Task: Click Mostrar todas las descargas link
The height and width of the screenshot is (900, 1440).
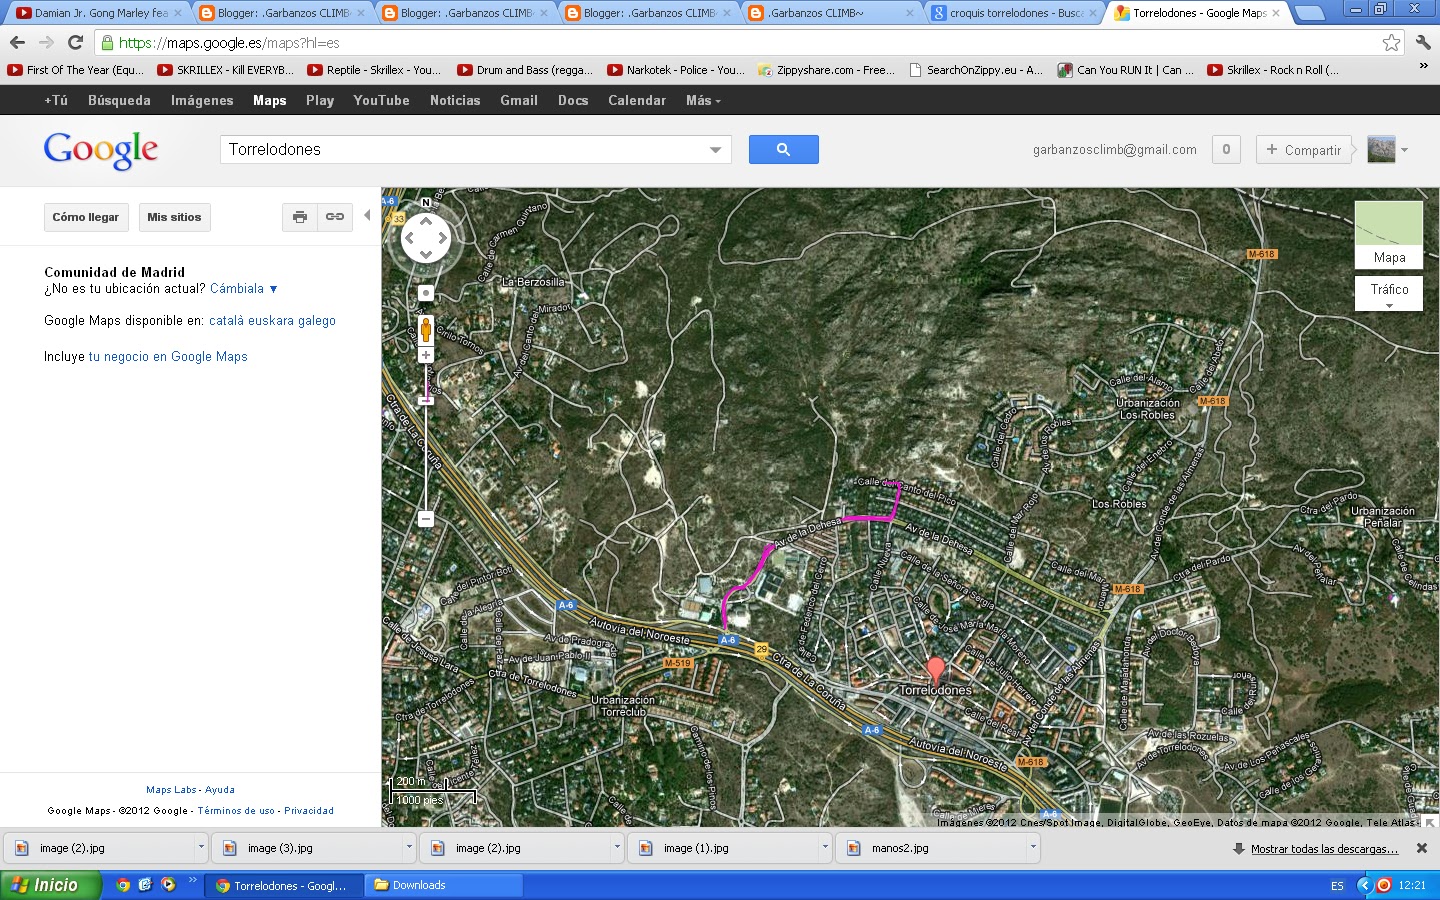Action: click(x=1324, y=849)
